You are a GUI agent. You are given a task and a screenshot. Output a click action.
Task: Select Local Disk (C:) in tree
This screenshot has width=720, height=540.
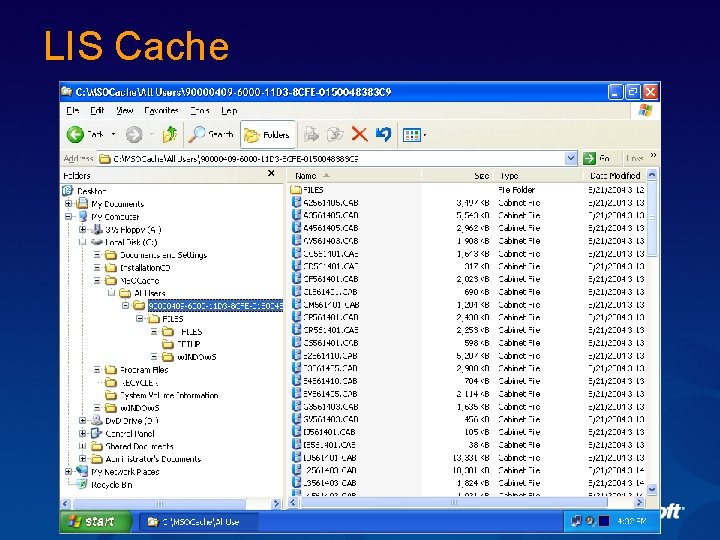(131, 242)
